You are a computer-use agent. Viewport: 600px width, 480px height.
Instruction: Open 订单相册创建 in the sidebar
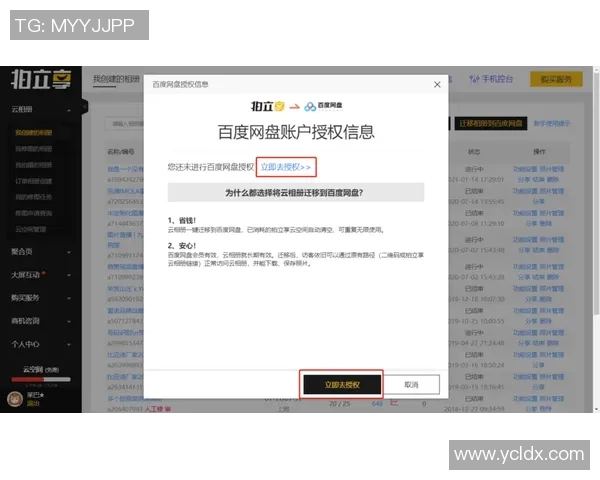[34, 181]
